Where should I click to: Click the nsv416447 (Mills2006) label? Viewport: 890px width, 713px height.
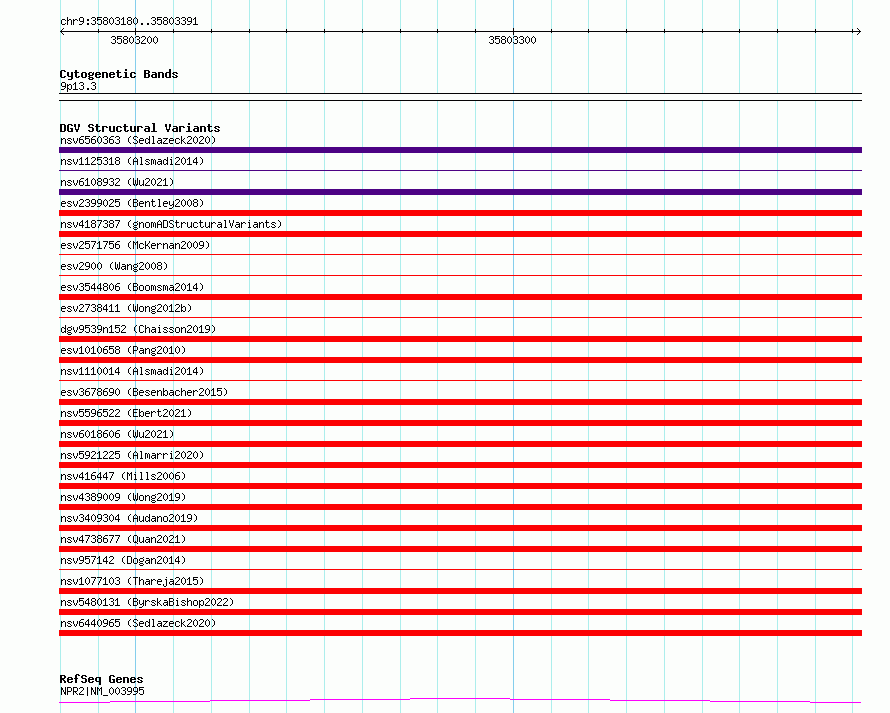(123, 476)
